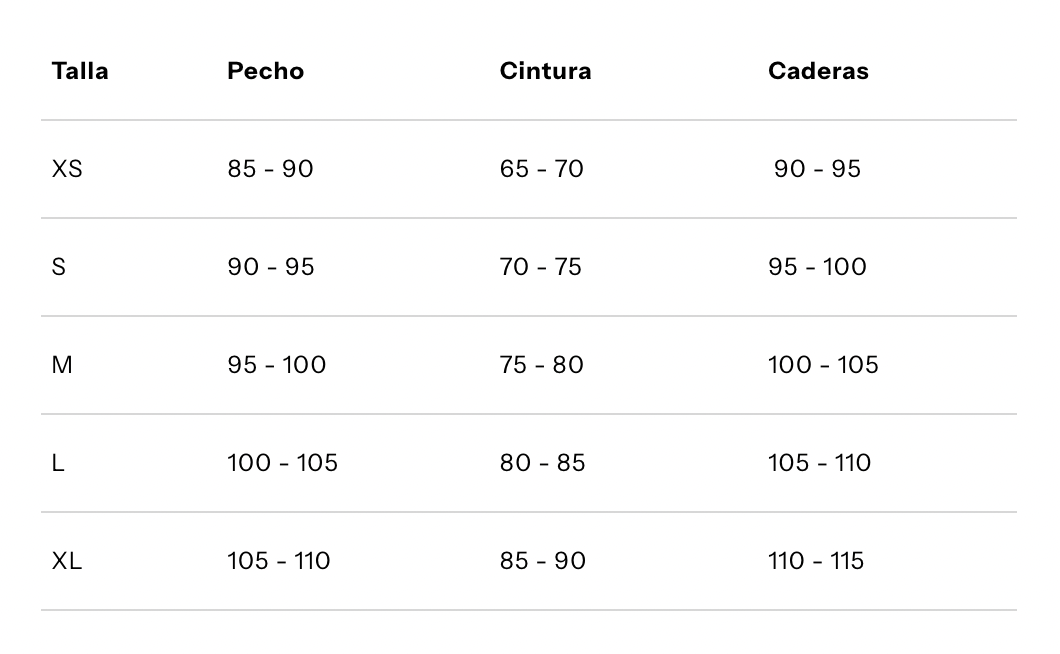
Task: Select the L size row label
Action: (x=58, y=463)
